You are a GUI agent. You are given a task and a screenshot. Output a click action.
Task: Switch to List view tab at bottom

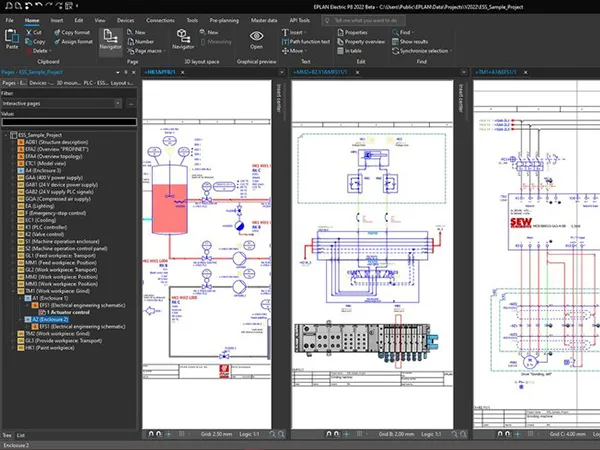[x=23, y=435]
